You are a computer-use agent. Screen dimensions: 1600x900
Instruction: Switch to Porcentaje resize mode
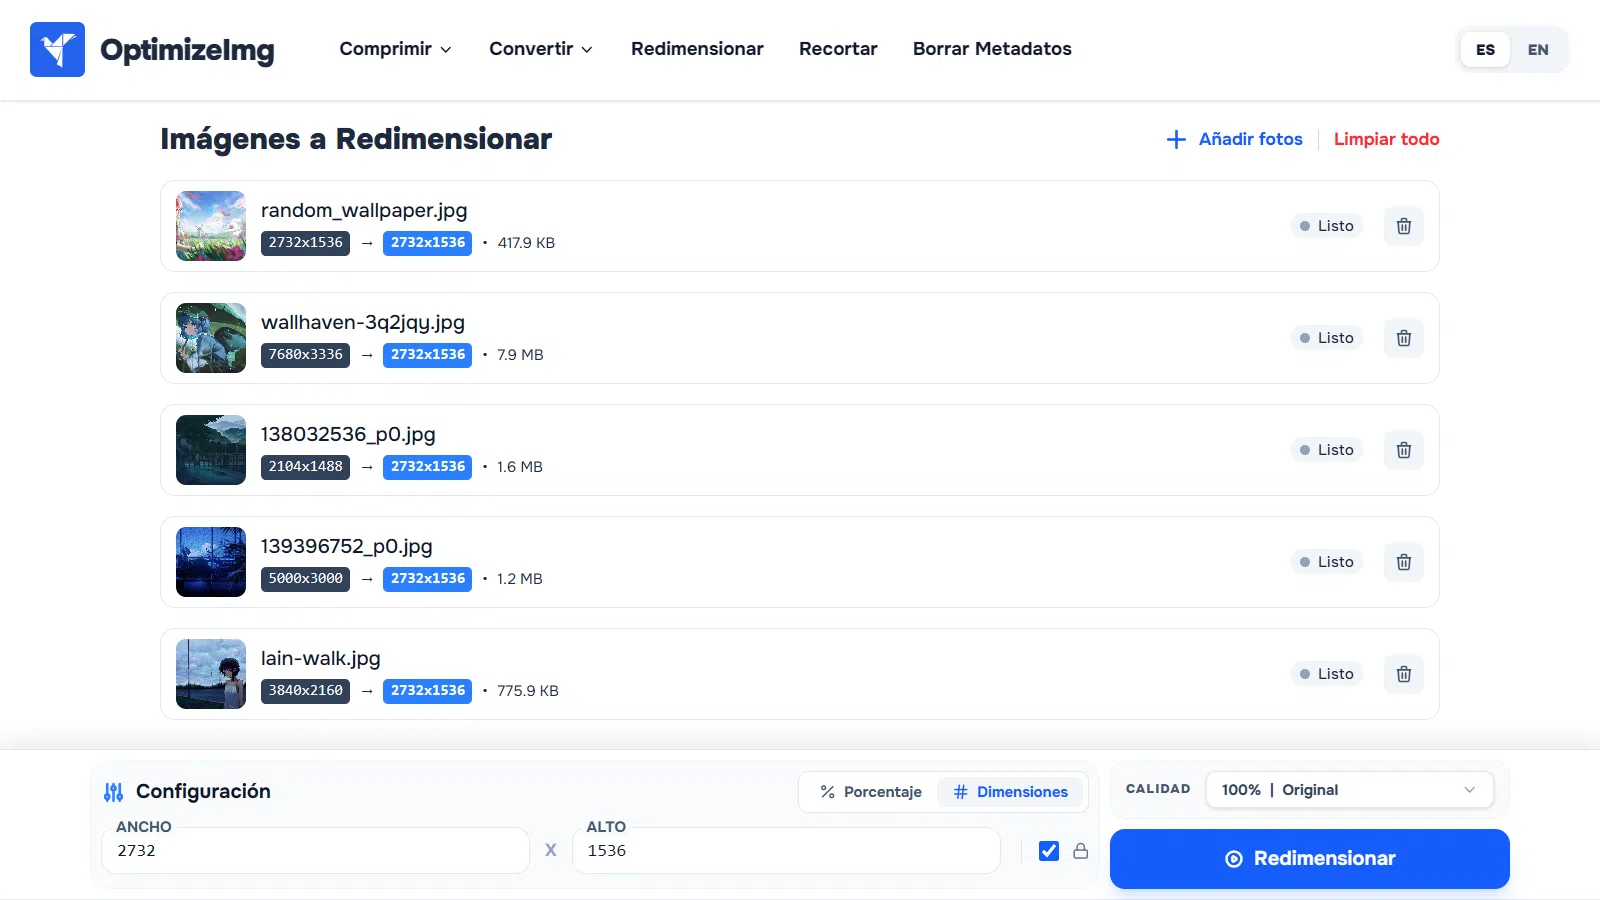(871, 792)
